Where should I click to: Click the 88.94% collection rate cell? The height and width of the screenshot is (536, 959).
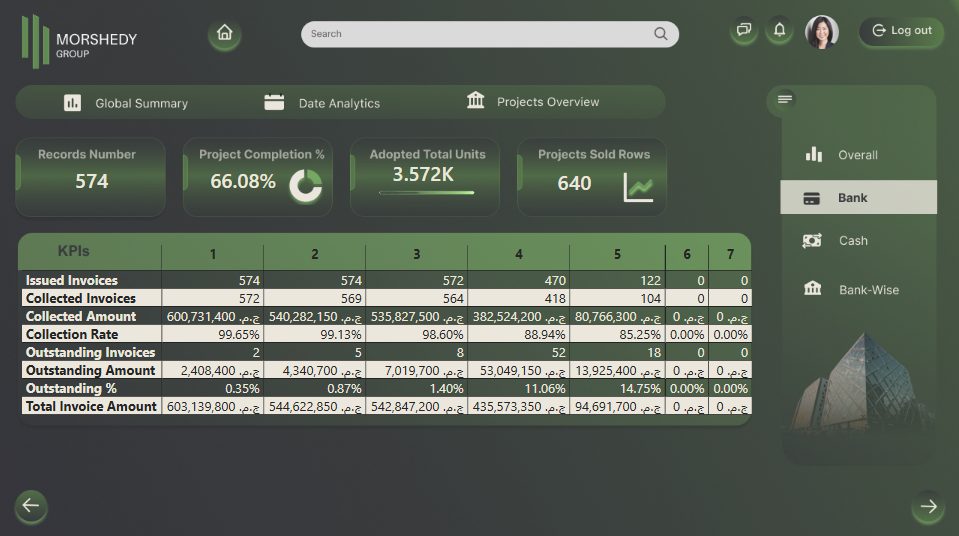519,335
